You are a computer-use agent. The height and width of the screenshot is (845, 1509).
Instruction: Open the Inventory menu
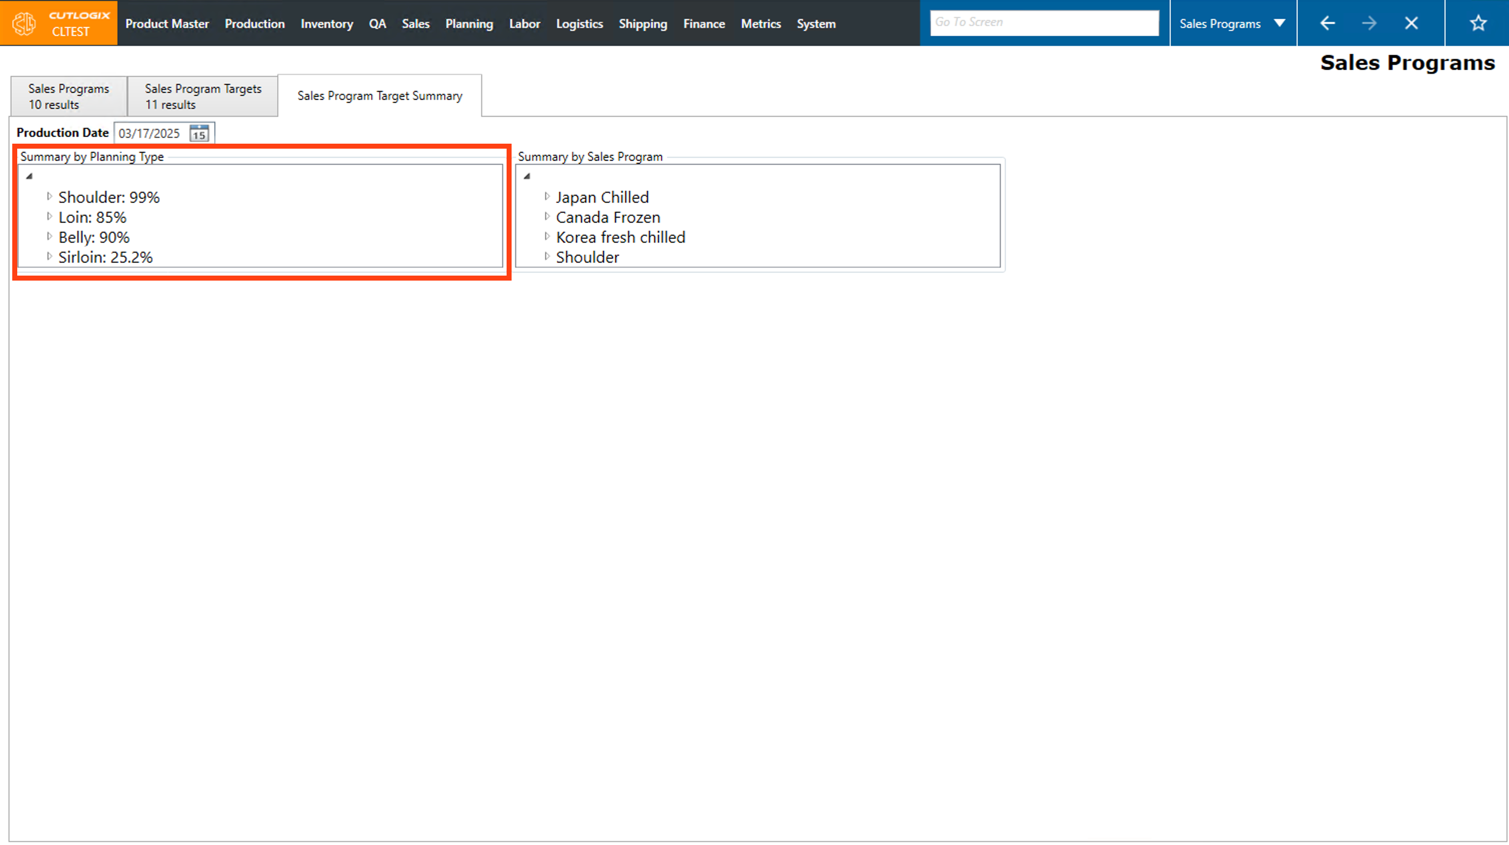pos(326,24)
